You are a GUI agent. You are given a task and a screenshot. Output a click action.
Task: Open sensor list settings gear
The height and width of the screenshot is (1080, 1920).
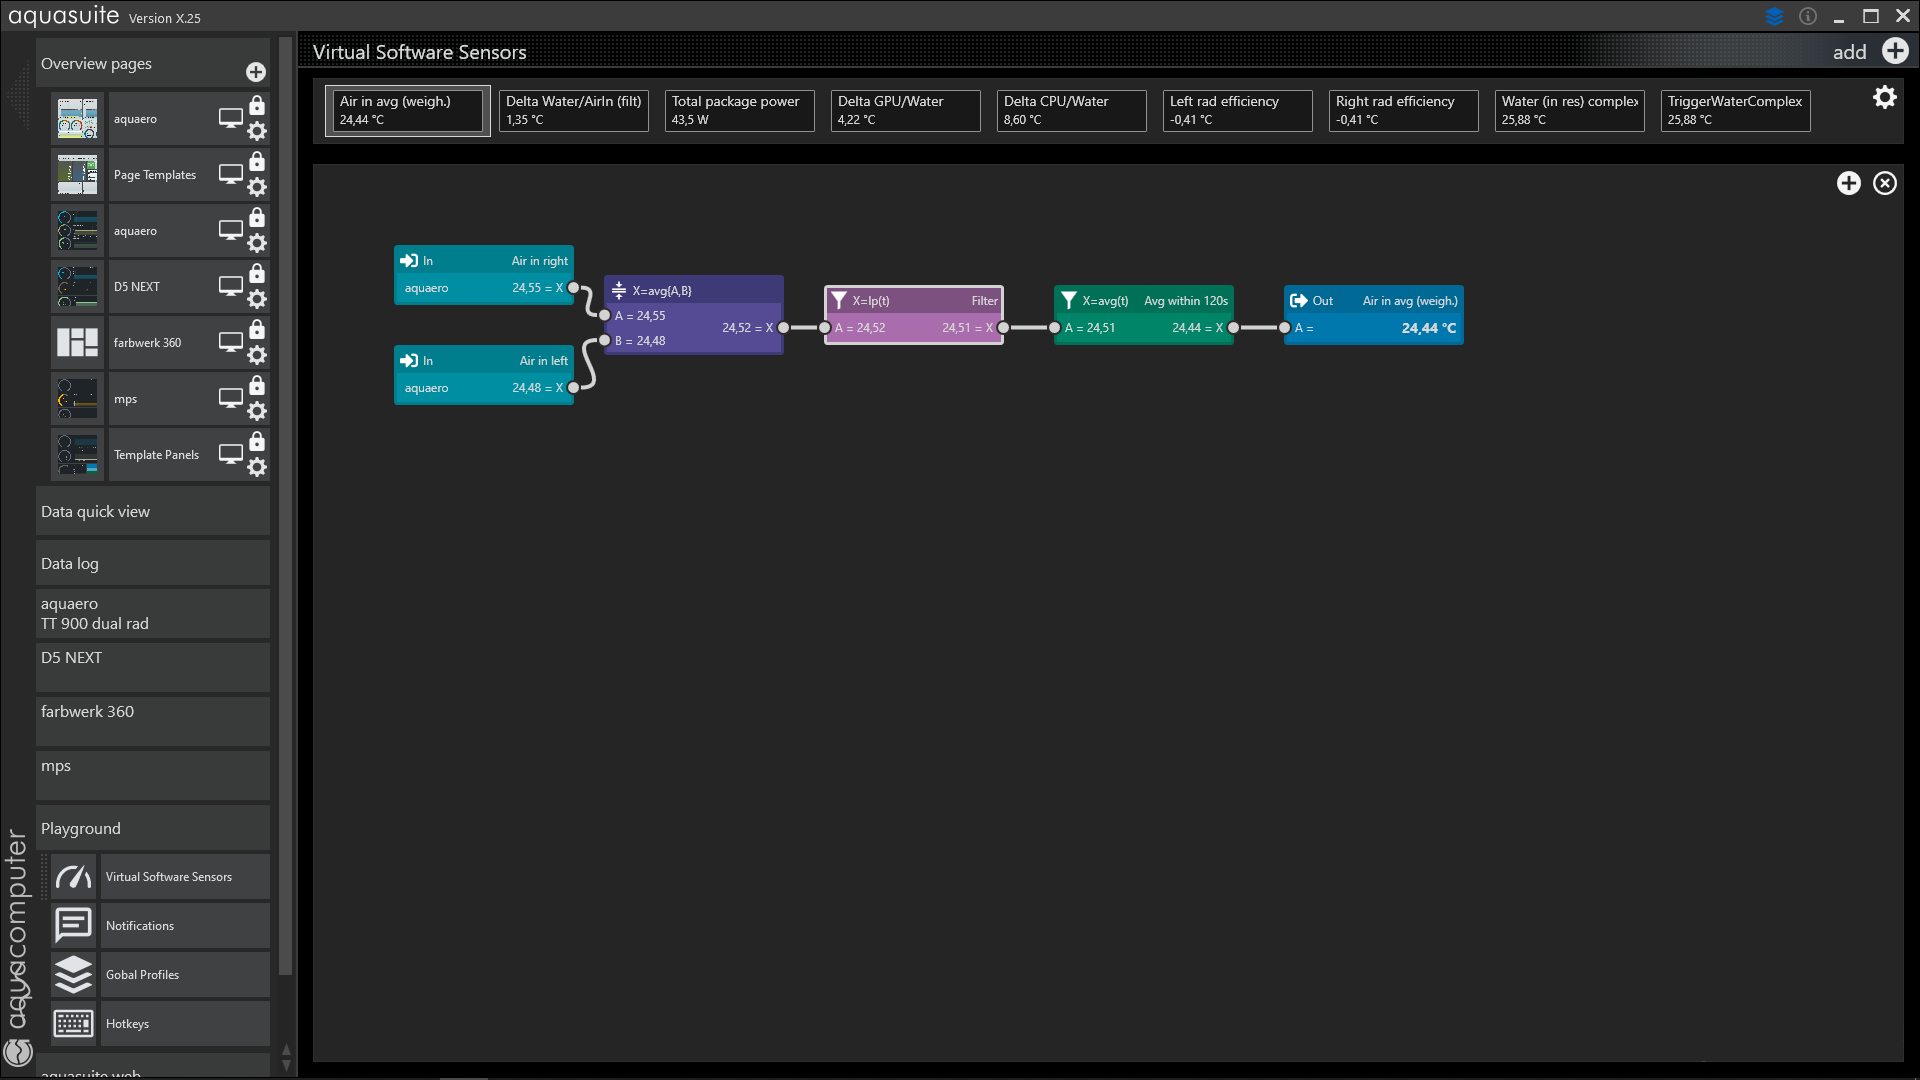pos(1884,97)
